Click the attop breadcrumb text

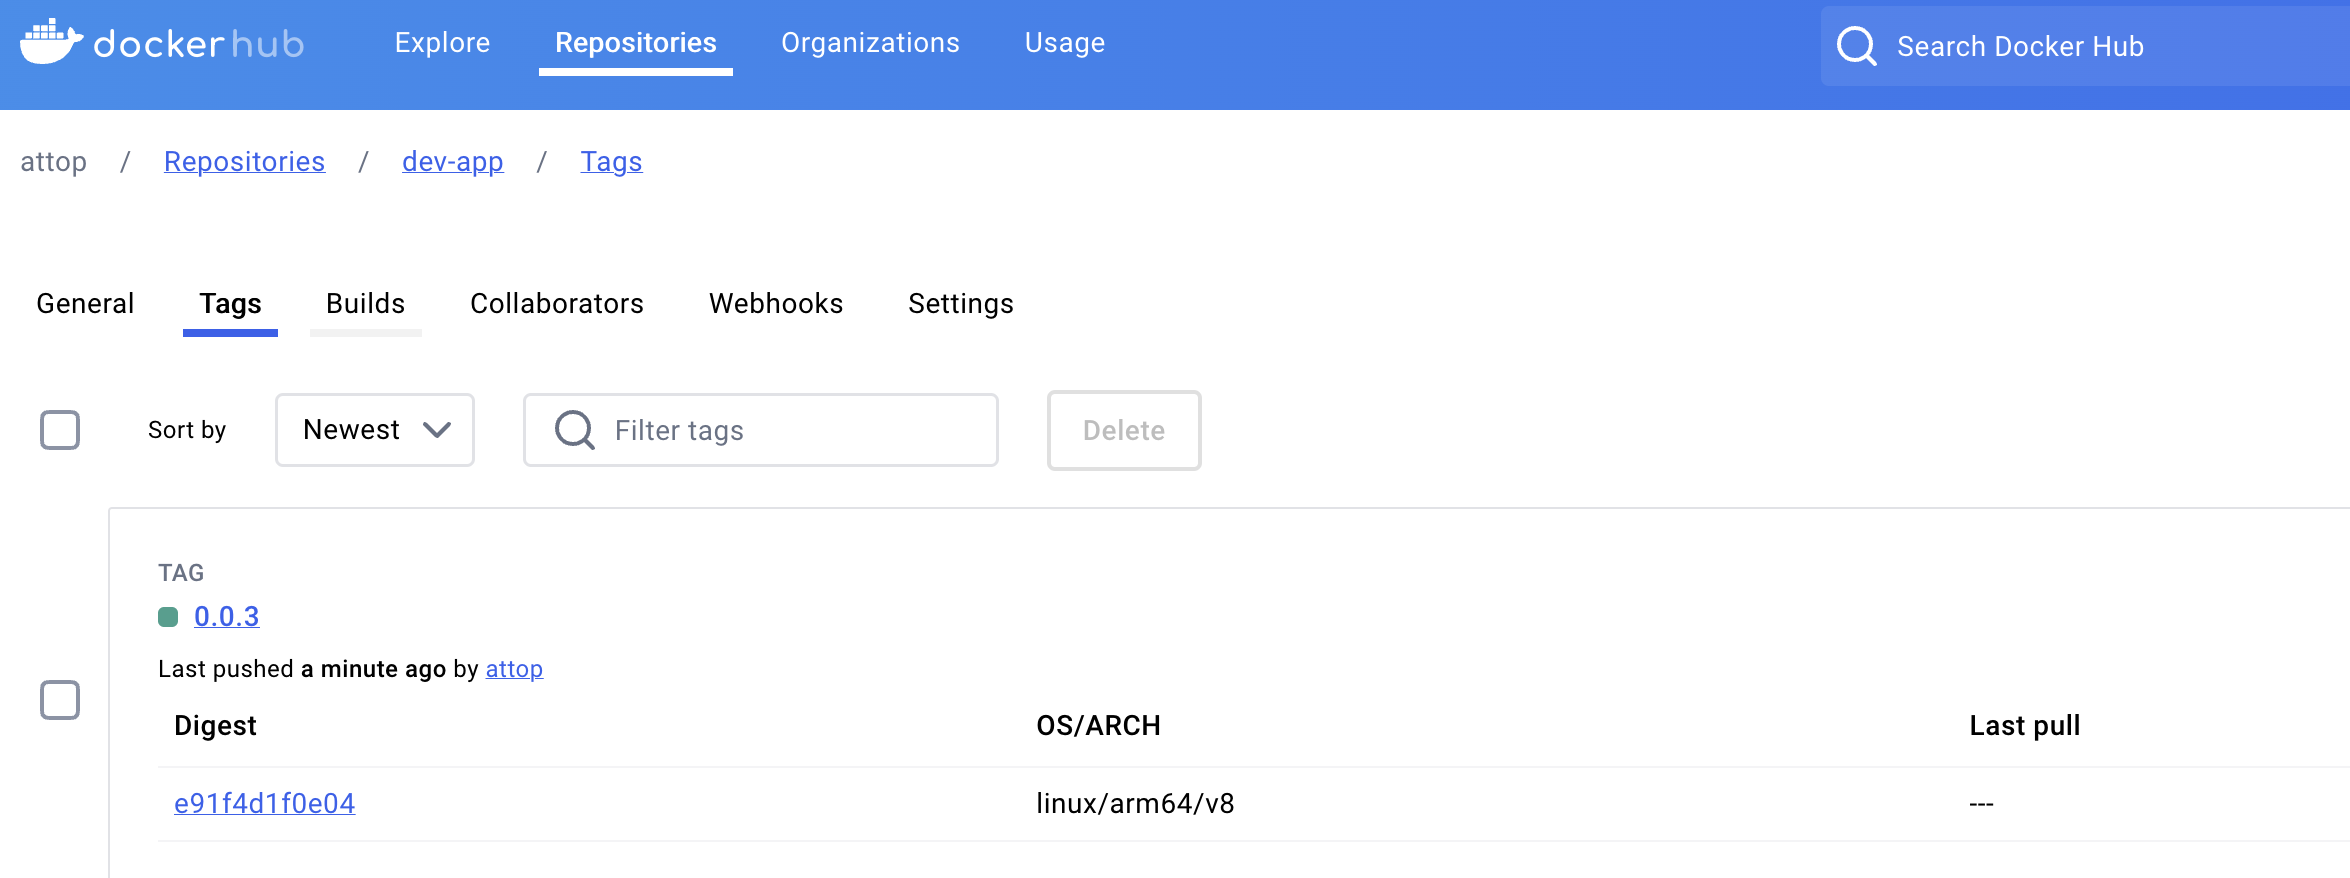pos(54,162)
